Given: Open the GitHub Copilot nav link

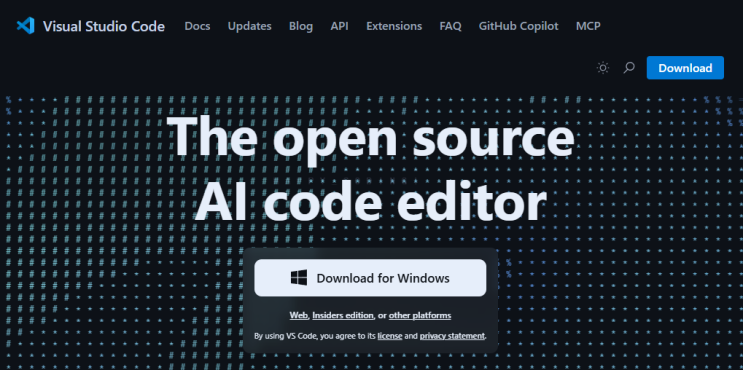Looking at the screenshot, I should click(x=518, y=26).
